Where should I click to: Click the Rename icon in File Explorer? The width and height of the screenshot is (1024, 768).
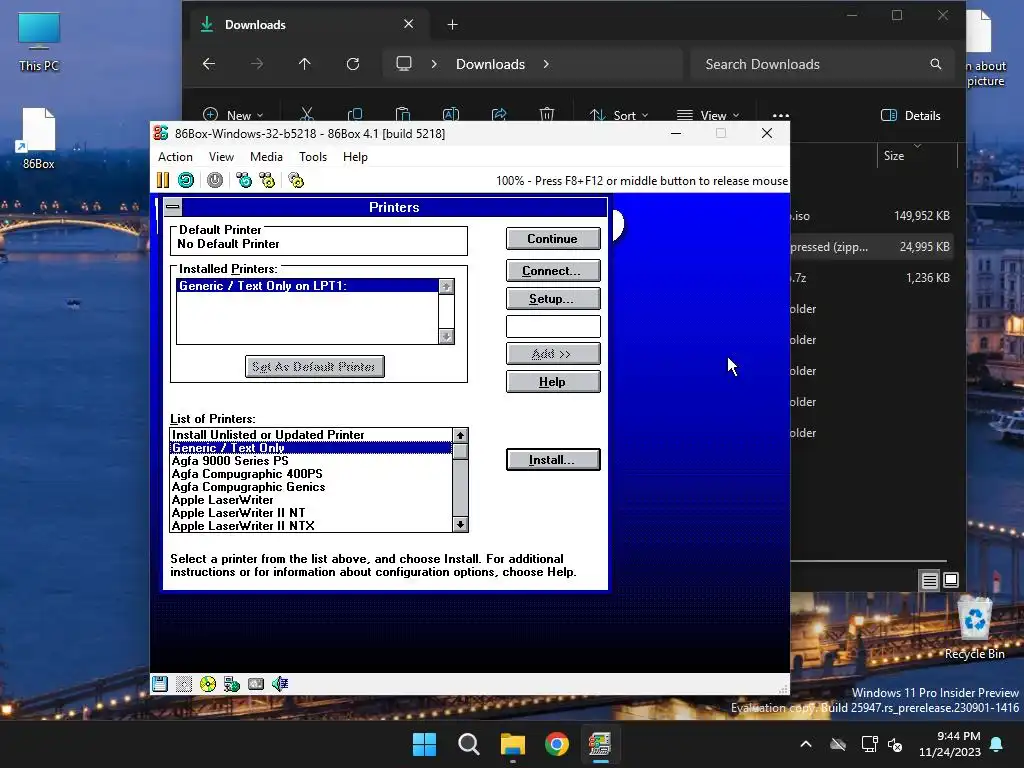(451, 115)
